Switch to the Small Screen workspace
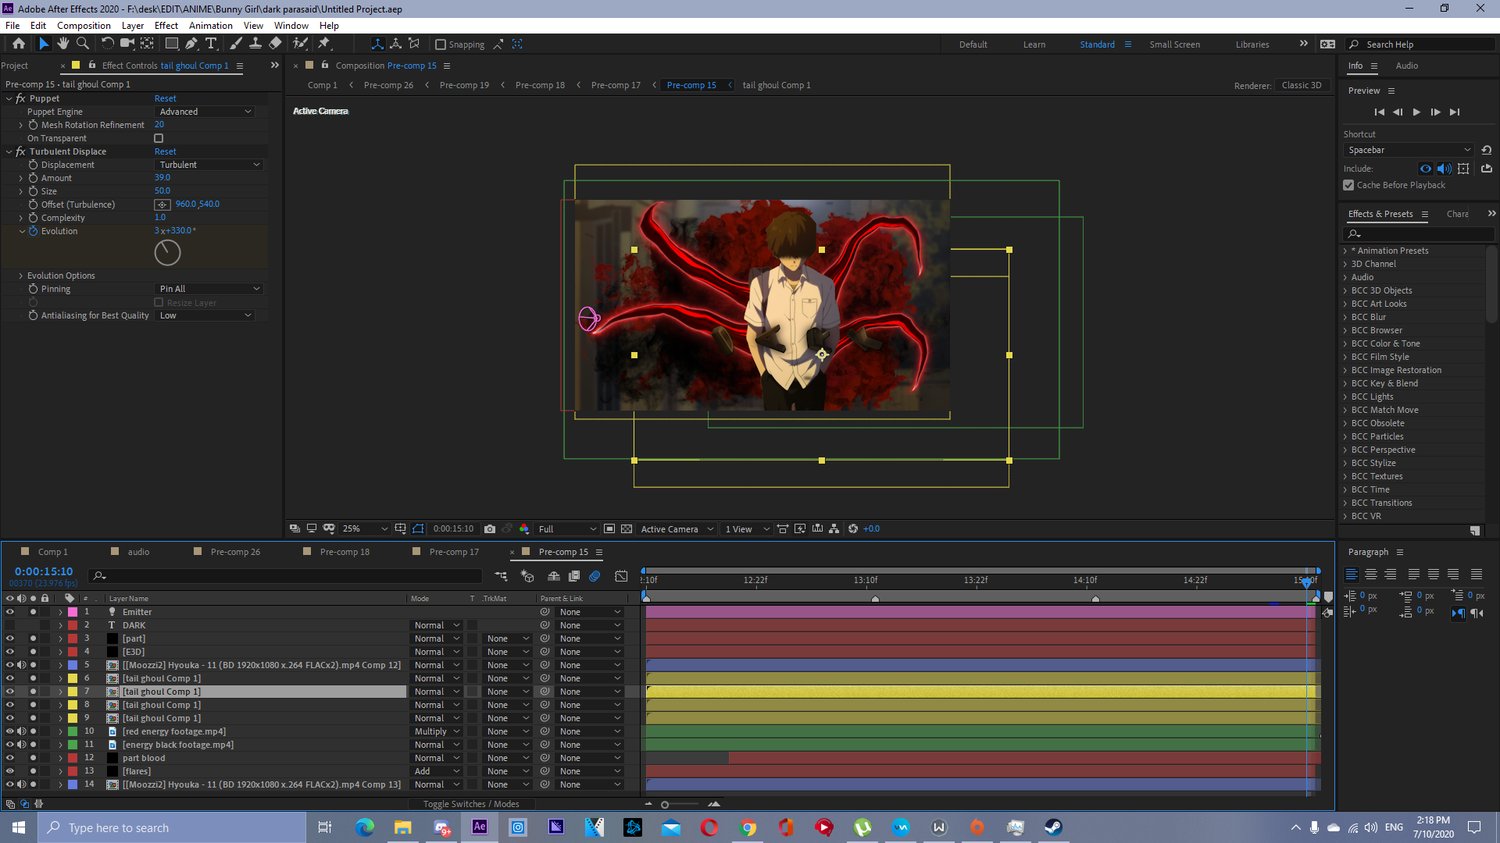 1174,44
